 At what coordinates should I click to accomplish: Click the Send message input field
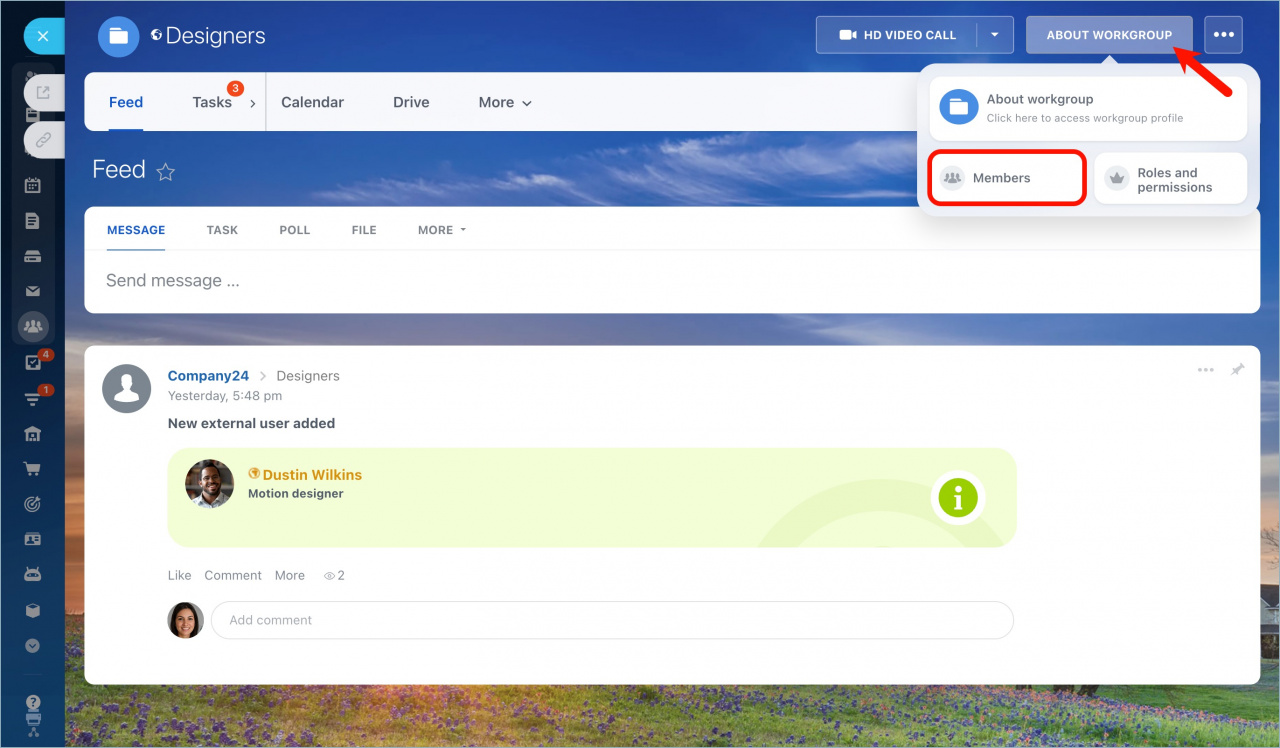pos(672,281)
